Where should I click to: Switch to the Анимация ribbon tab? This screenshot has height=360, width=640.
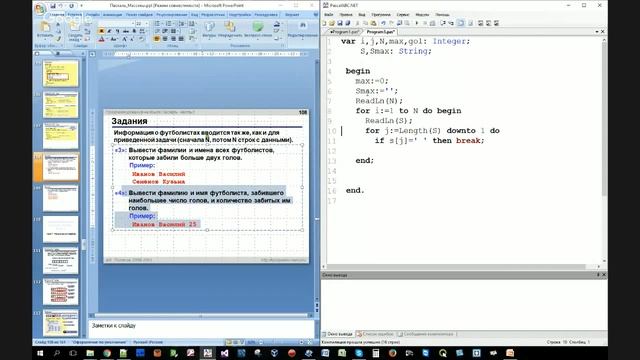pos(112,15)
